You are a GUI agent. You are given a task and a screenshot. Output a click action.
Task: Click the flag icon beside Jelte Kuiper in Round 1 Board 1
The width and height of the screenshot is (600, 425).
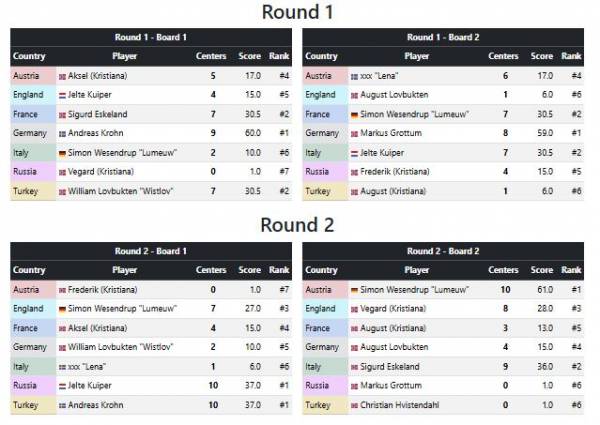point(62,95)
